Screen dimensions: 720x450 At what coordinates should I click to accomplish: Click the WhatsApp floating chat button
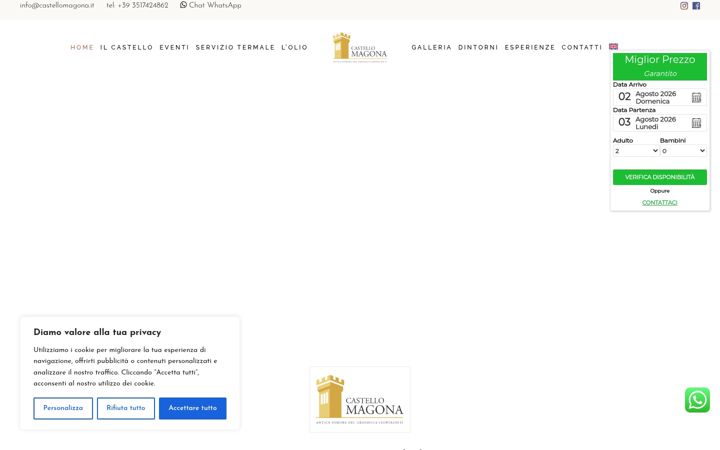click(x=697, y=399)
